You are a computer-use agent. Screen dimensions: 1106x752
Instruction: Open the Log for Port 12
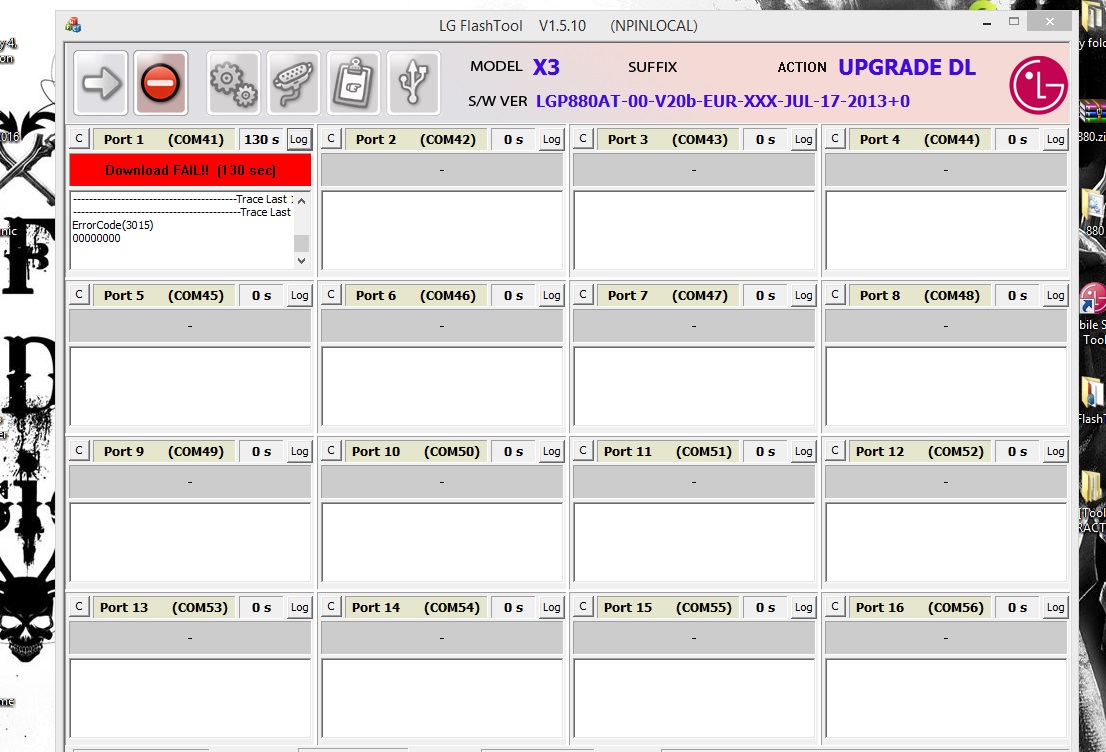pyautogui.click(x=1055, y=451)
